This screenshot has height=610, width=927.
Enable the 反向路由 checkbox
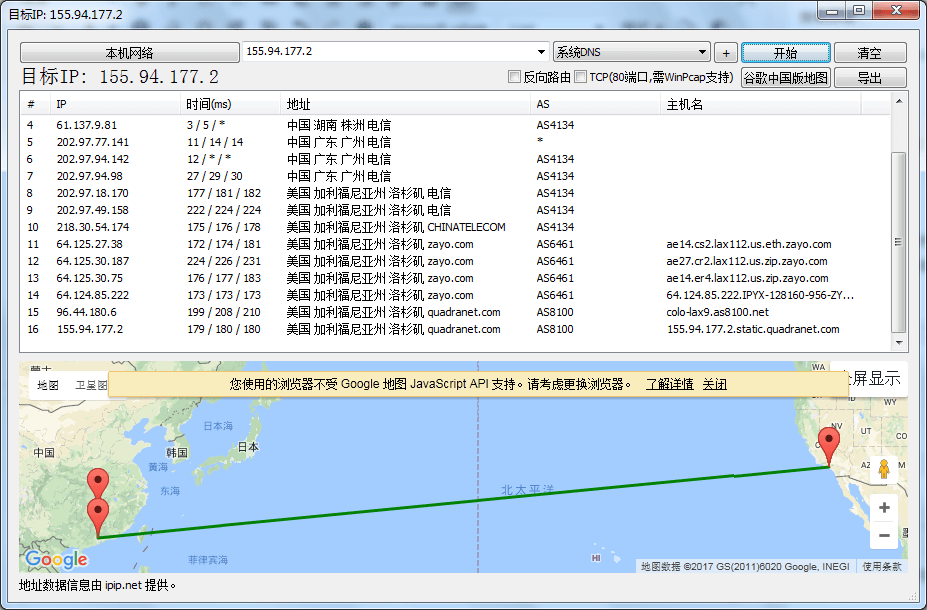pyautogui.click(x=515, y=77)
